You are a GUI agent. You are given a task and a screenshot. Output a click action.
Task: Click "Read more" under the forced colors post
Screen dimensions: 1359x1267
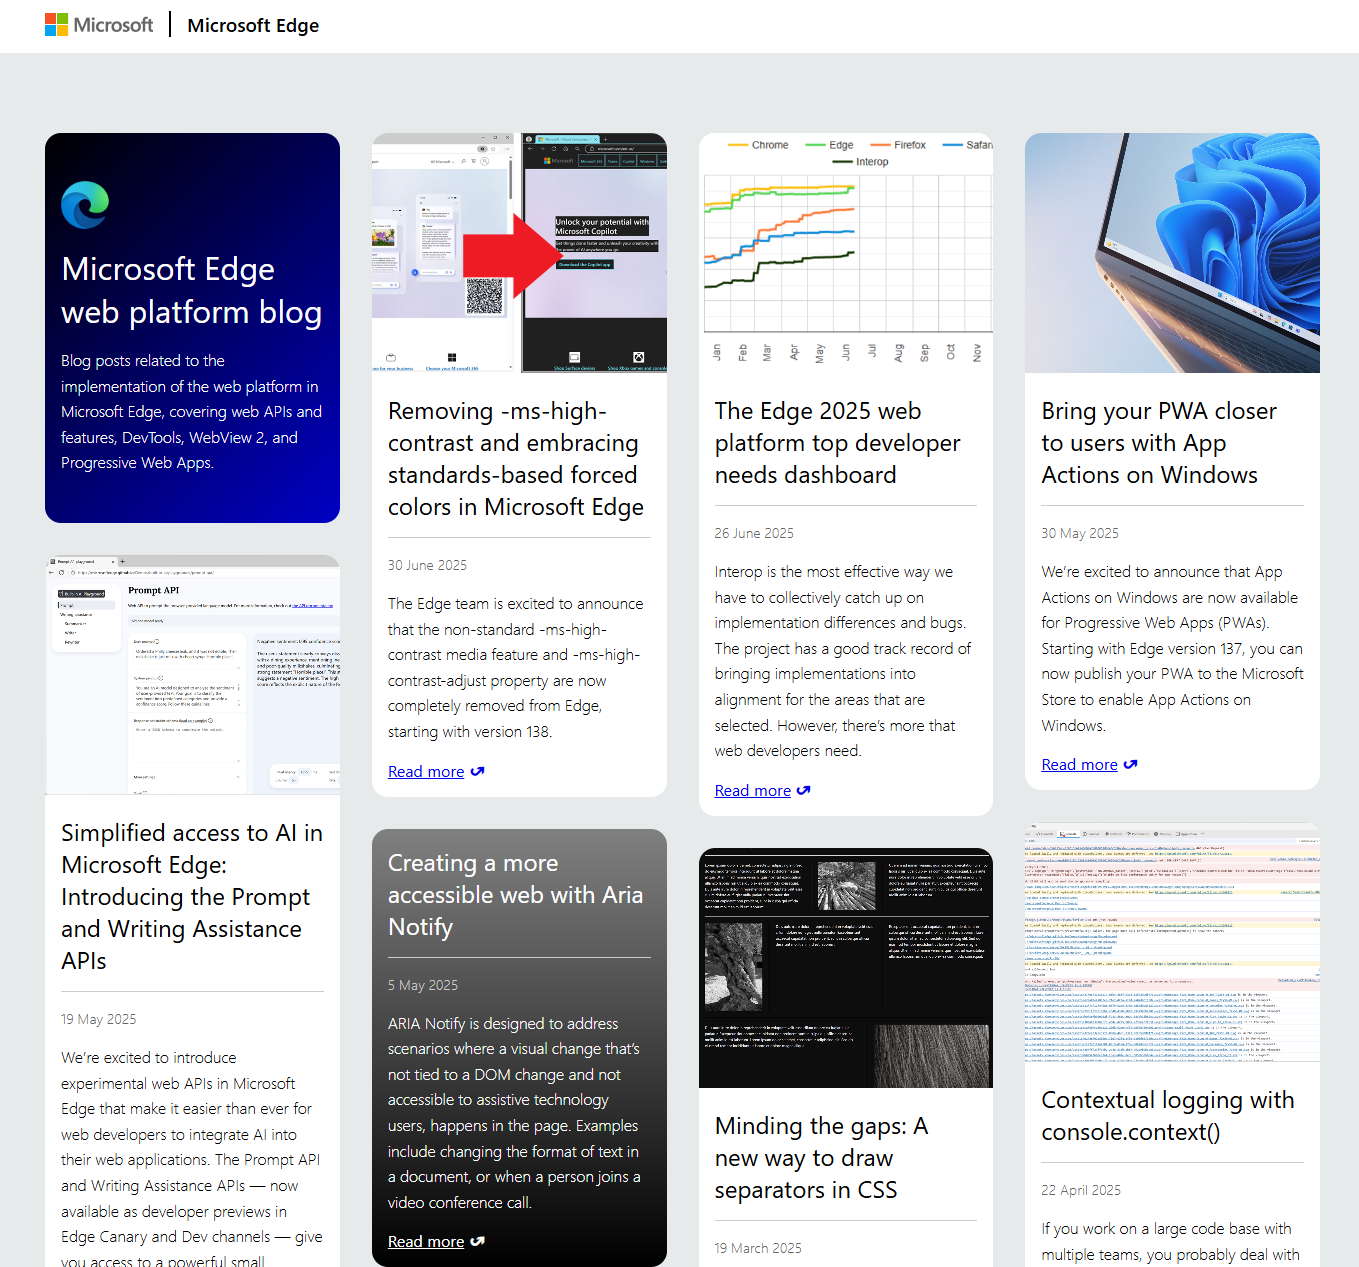click(426, 771)
